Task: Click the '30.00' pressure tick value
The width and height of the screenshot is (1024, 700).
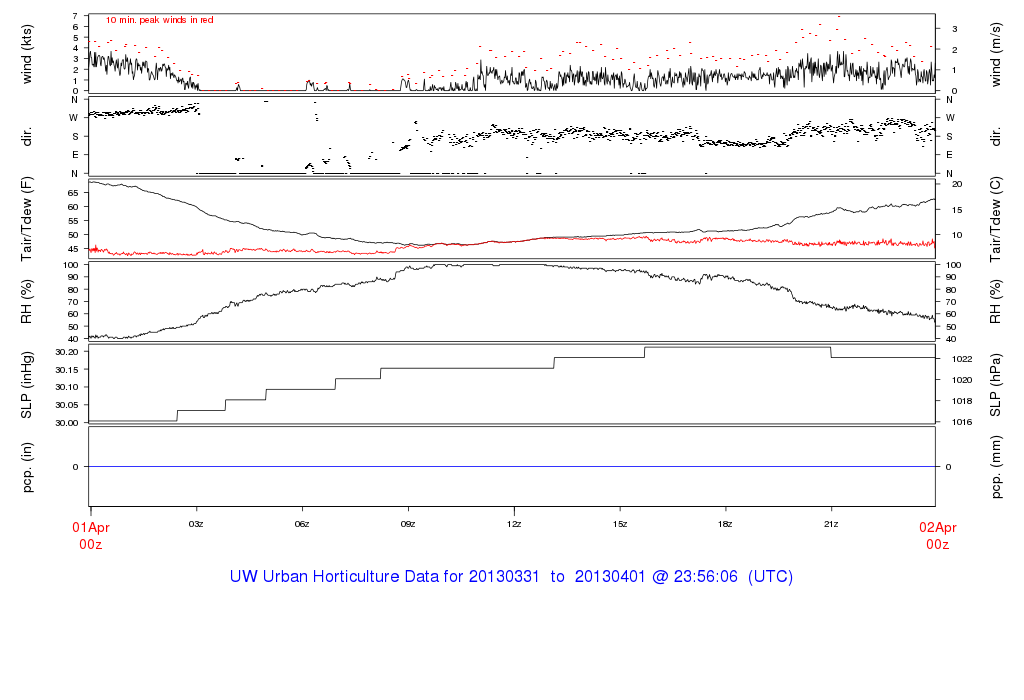Action: 67,423
